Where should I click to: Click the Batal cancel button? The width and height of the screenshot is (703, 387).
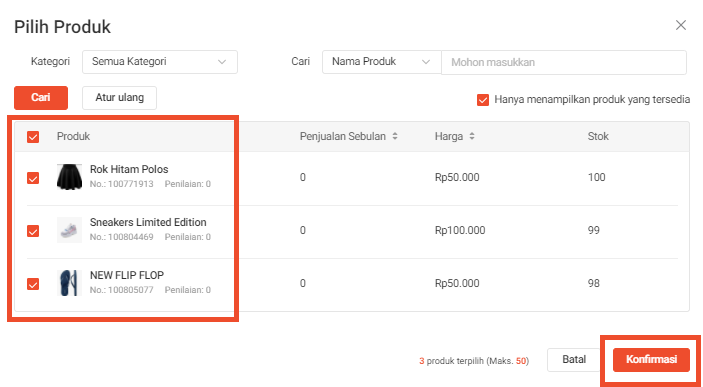point(574,360)
